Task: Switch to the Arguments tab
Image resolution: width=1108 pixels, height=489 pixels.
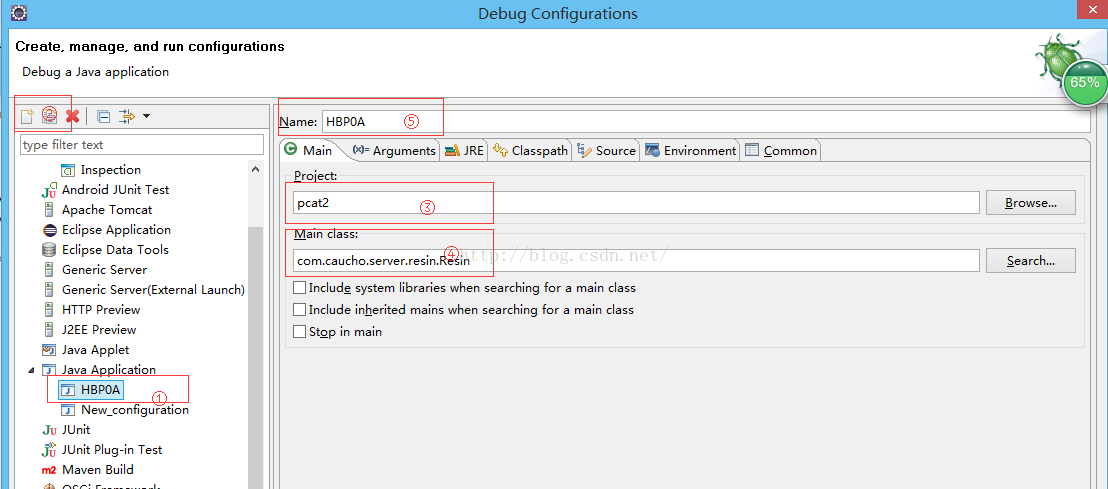Action: [394, 151]
